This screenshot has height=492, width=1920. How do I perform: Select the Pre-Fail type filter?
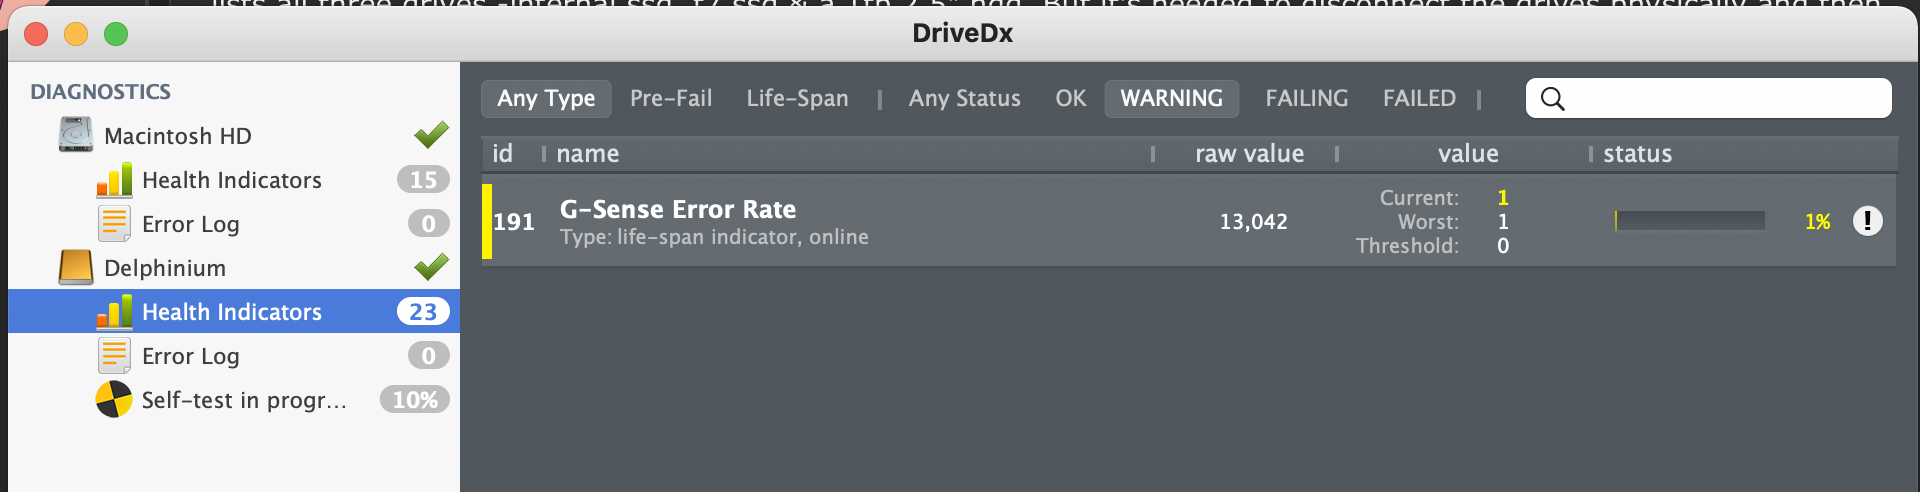point(671,98)
